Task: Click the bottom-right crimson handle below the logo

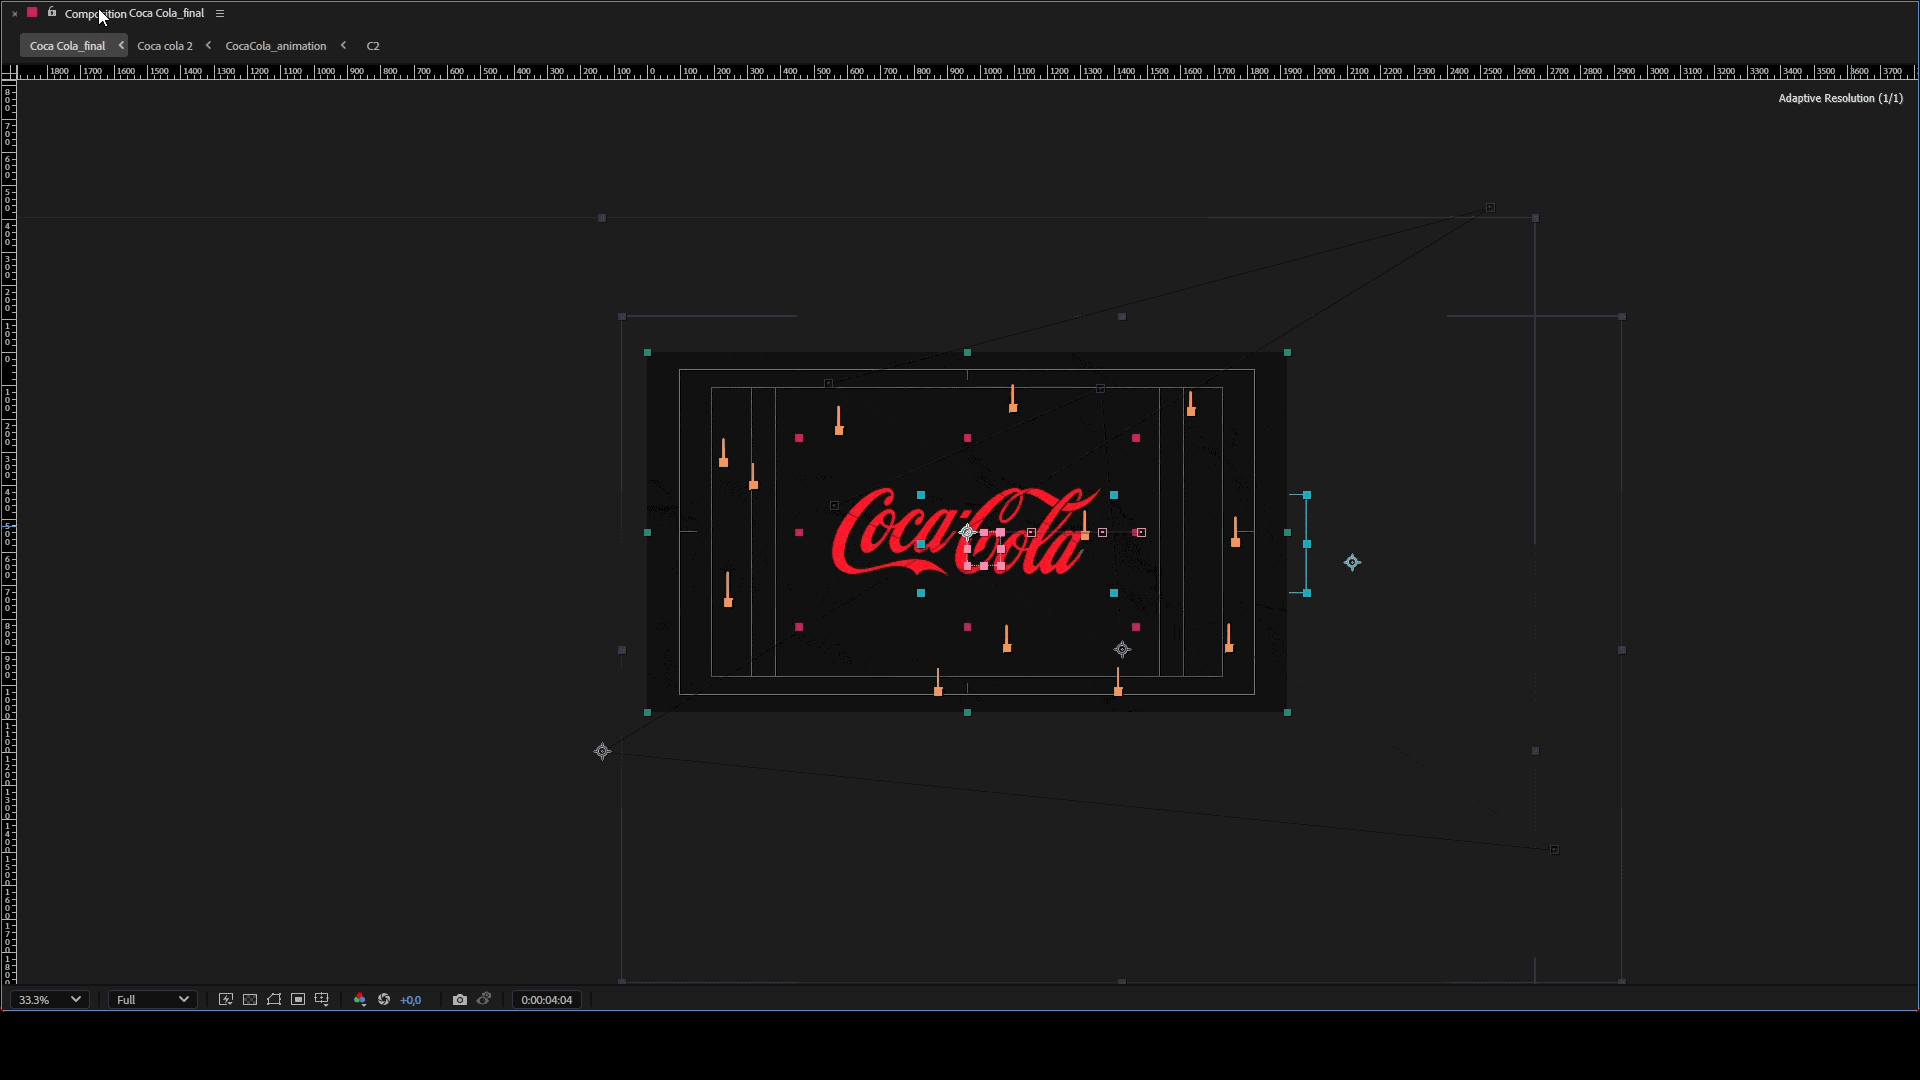Action: coord(1136,627)
